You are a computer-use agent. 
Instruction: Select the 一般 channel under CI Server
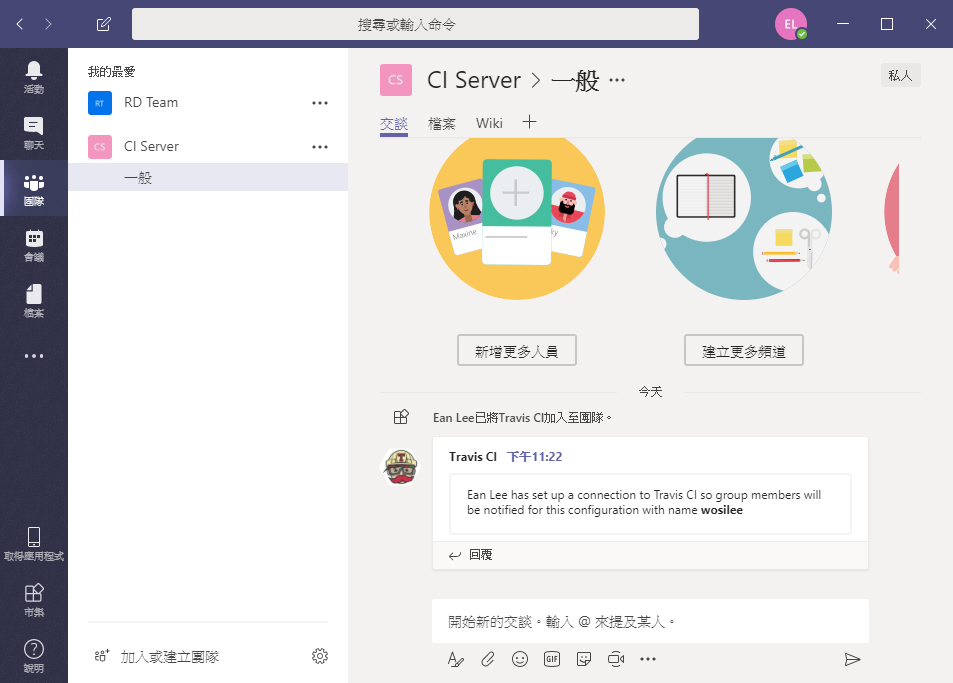208,177
